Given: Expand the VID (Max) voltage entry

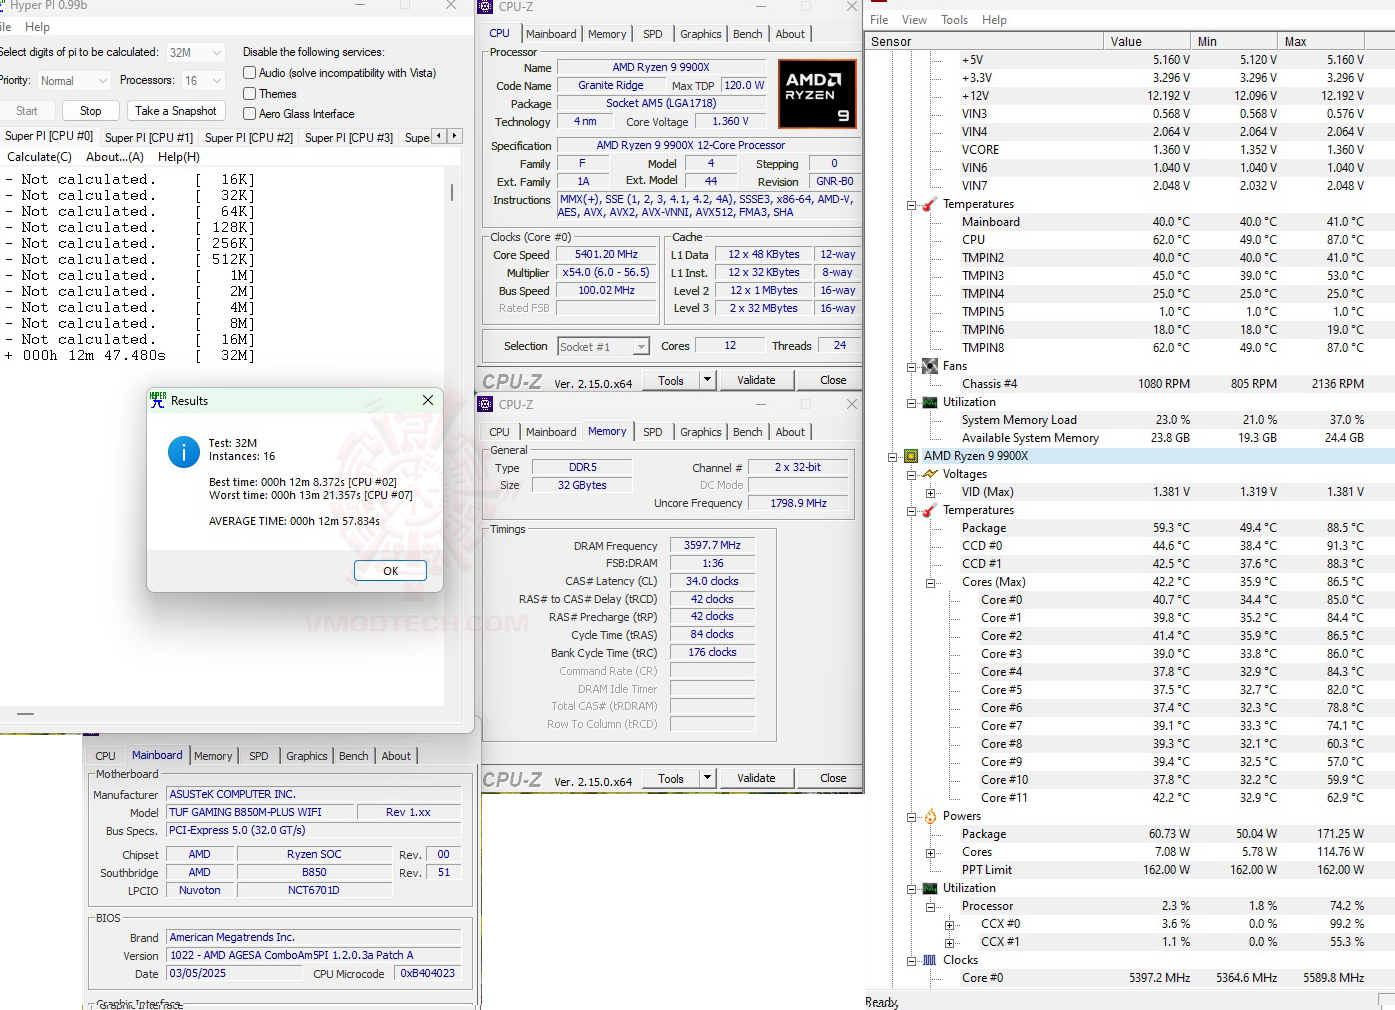Looking at the screenshot, I should click(930, 493).
